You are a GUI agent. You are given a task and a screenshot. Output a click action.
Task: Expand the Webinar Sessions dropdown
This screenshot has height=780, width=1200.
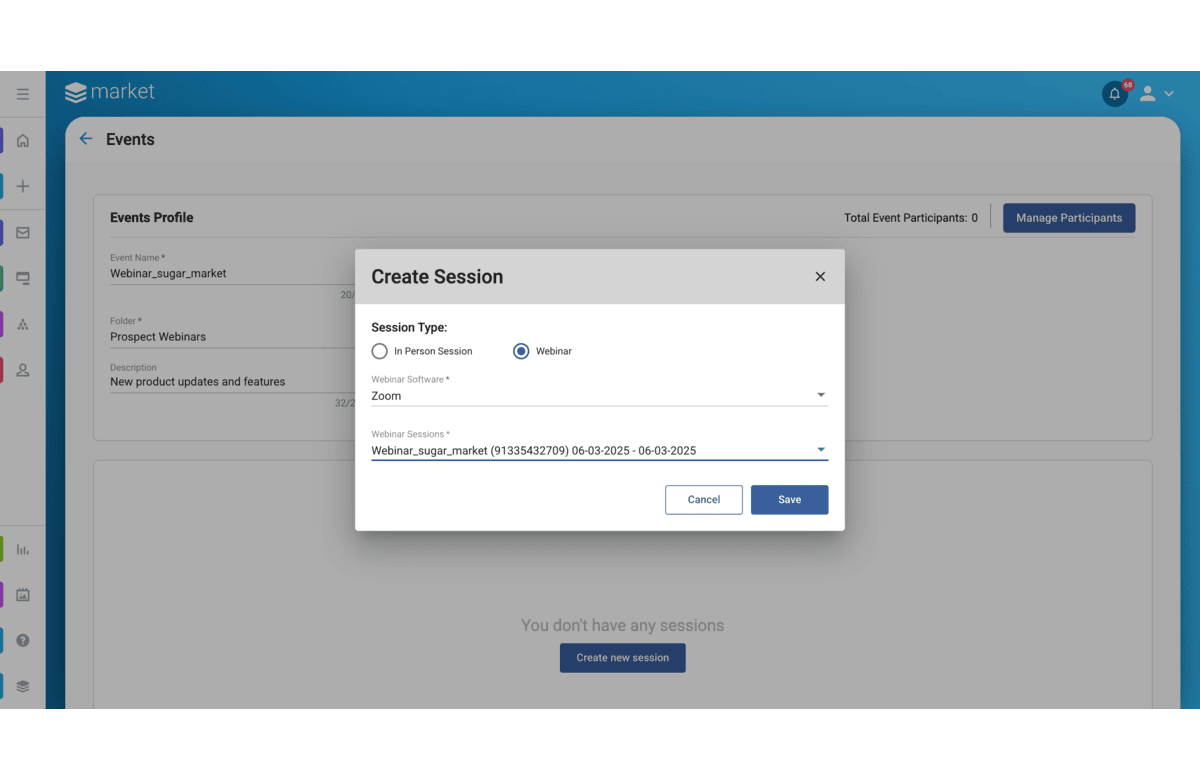click(821, 450)
